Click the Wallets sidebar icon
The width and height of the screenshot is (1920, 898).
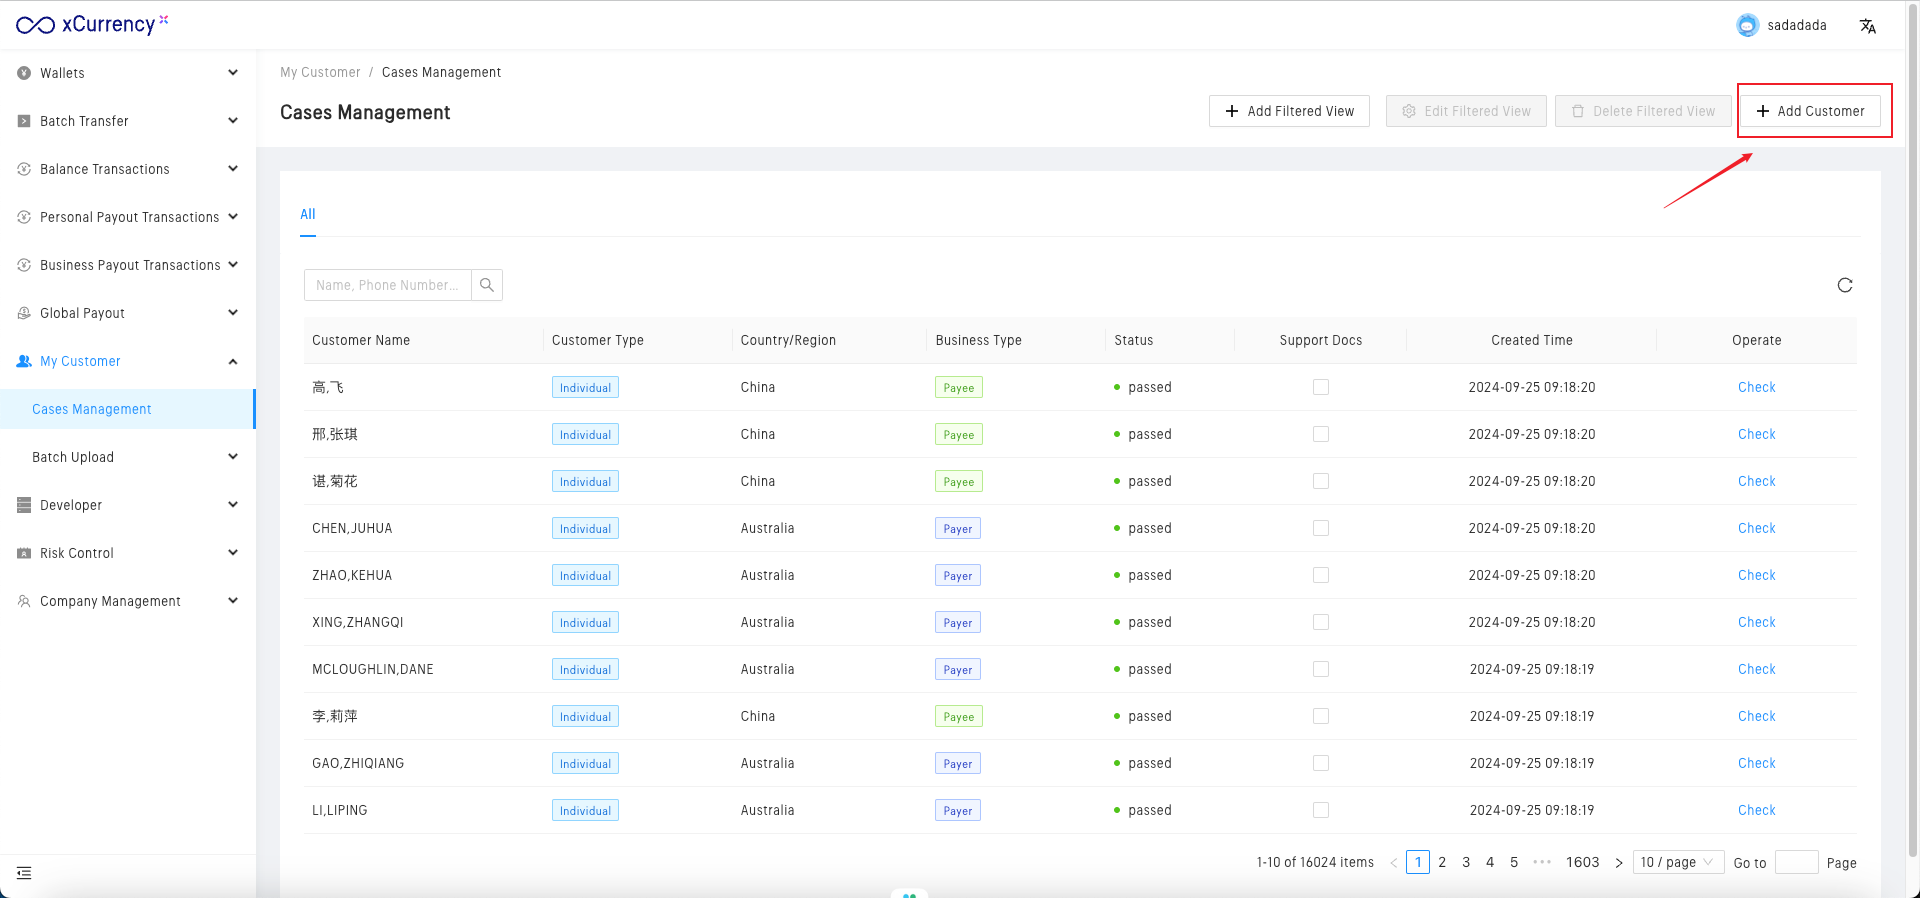[24, 73]
